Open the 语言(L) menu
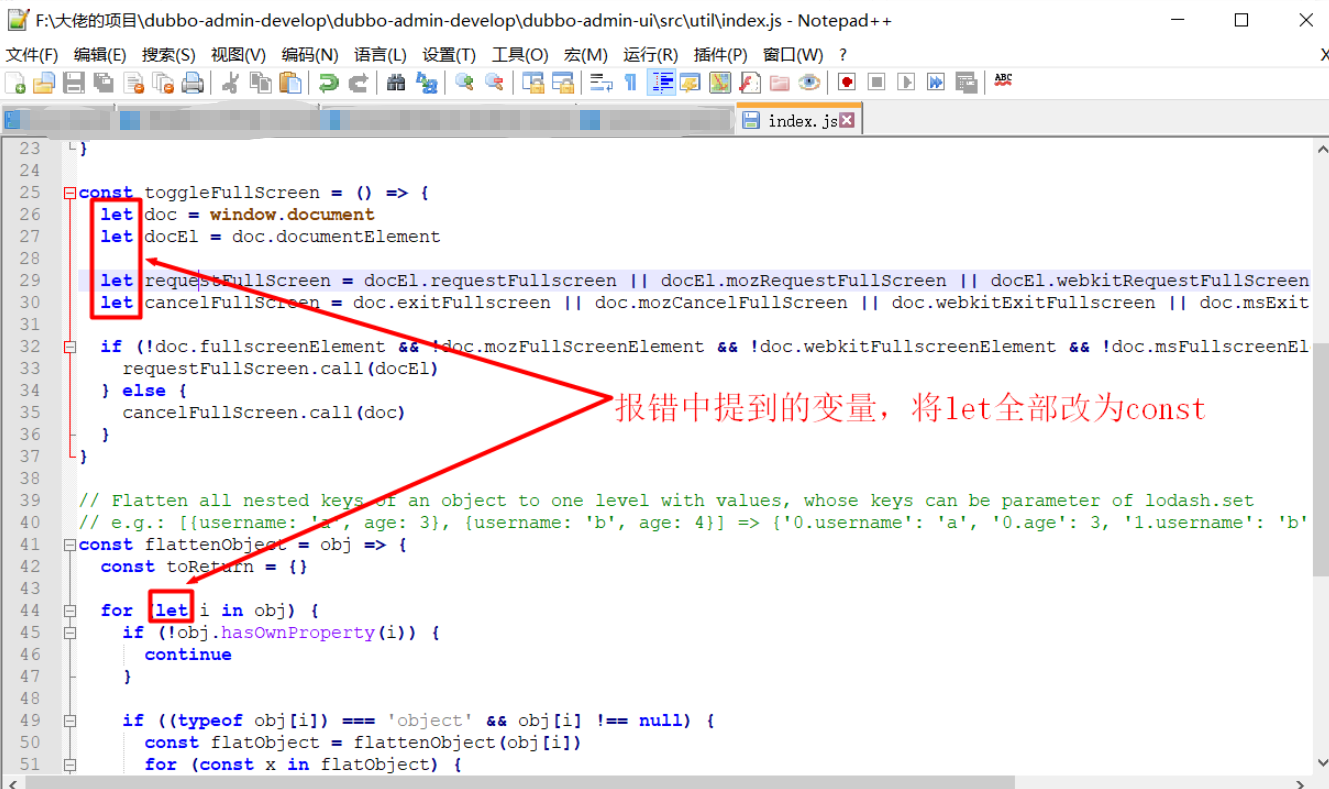The image size is (1329, 789). [x=380, y=55]
